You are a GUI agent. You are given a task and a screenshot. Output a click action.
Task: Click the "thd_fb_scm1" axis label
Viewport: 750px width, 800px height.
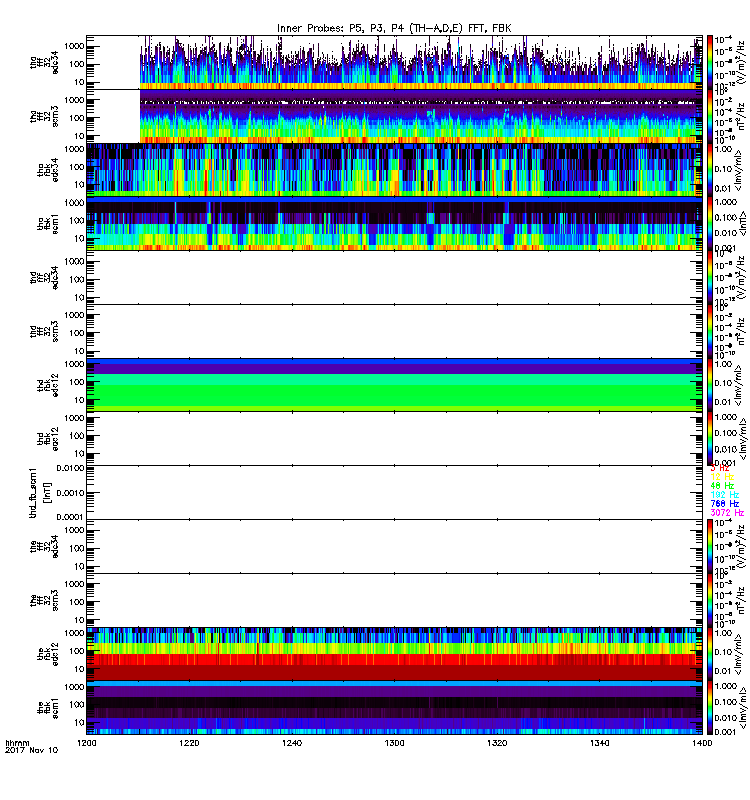click(x=33, y=492)
